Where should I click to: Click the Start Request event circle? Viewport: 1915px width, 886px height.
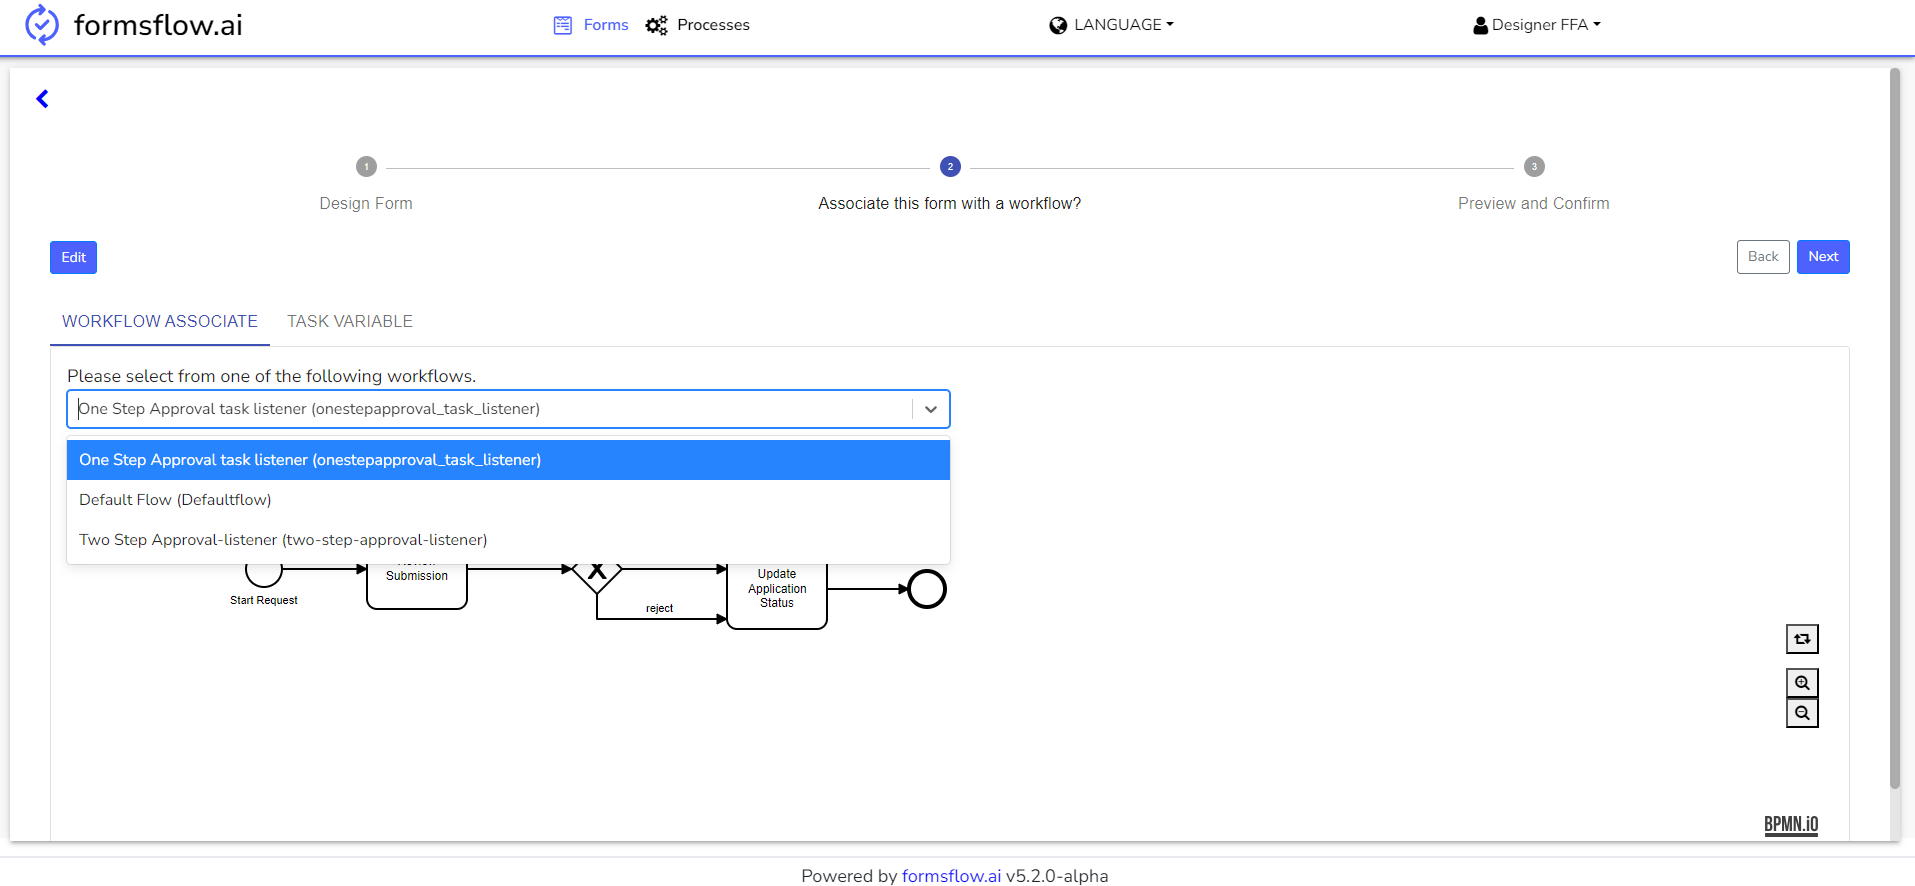coord(264,573)
